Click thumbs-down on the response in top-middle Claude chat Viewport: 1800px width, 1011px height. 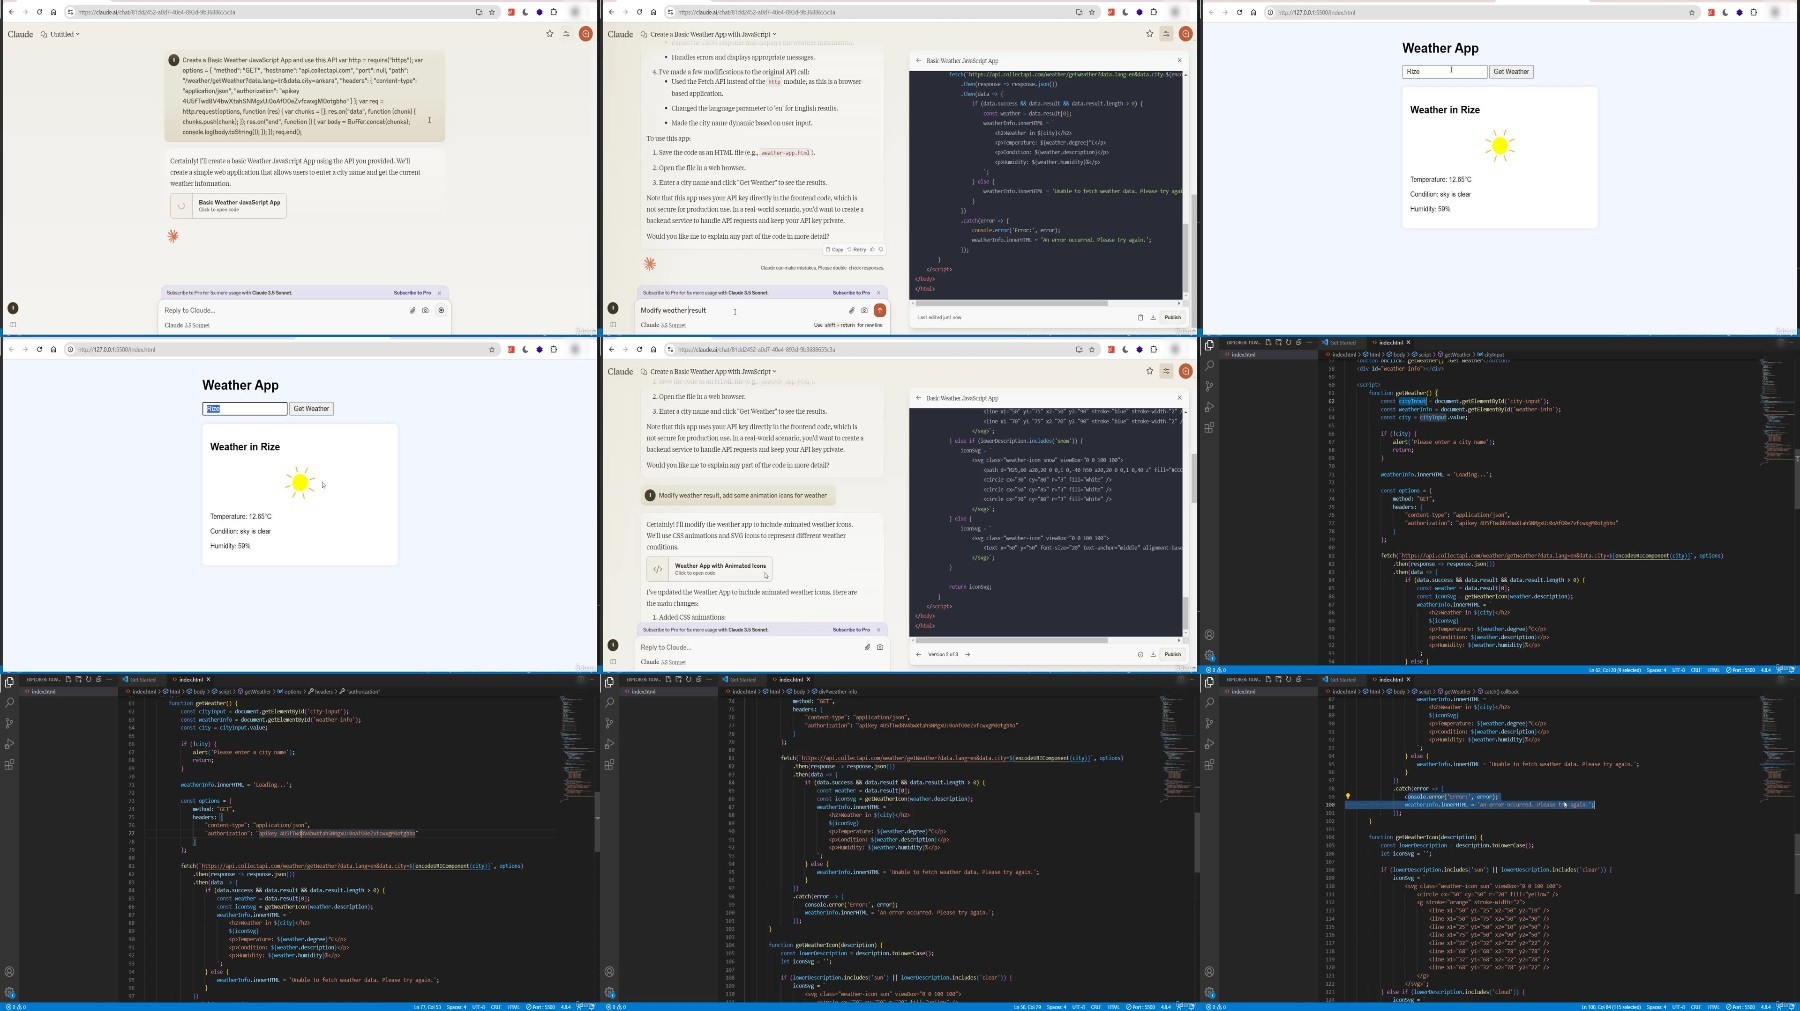tap(881, 250)
